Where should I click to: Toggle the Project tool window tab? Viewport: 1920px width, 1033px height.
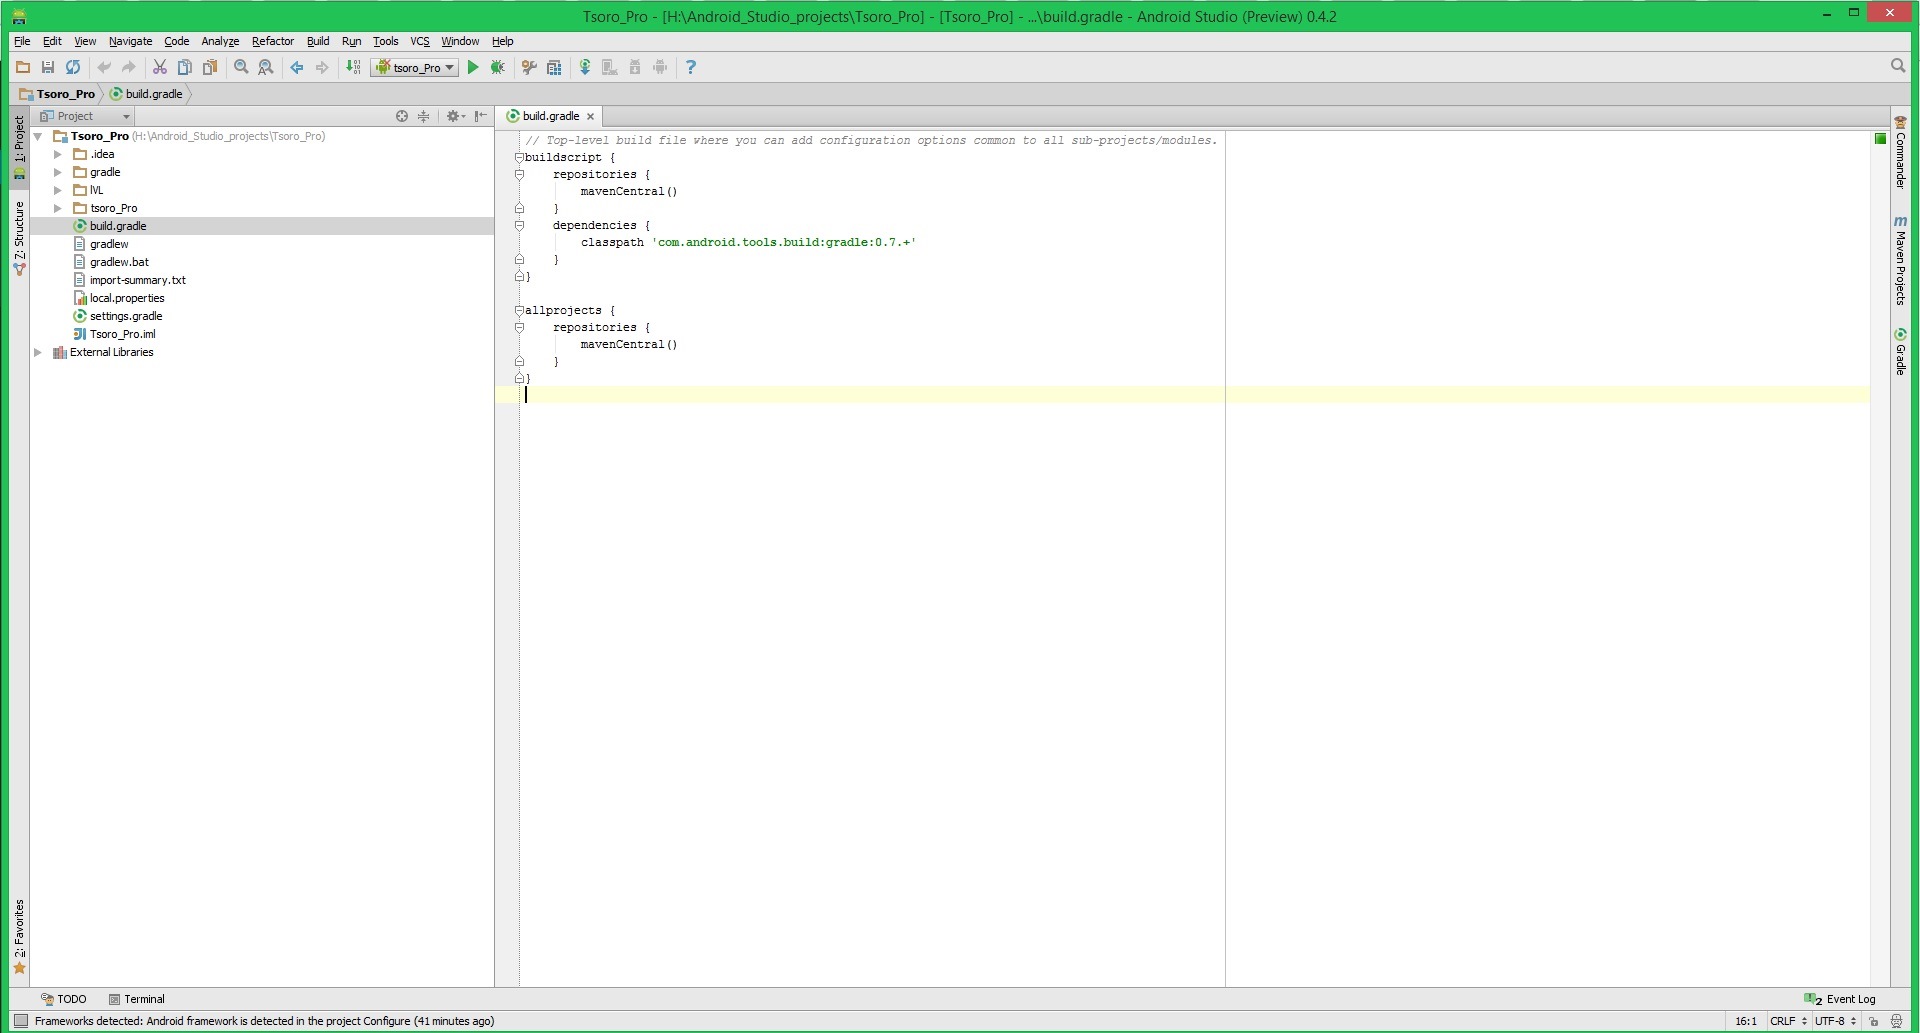(19, 148)
